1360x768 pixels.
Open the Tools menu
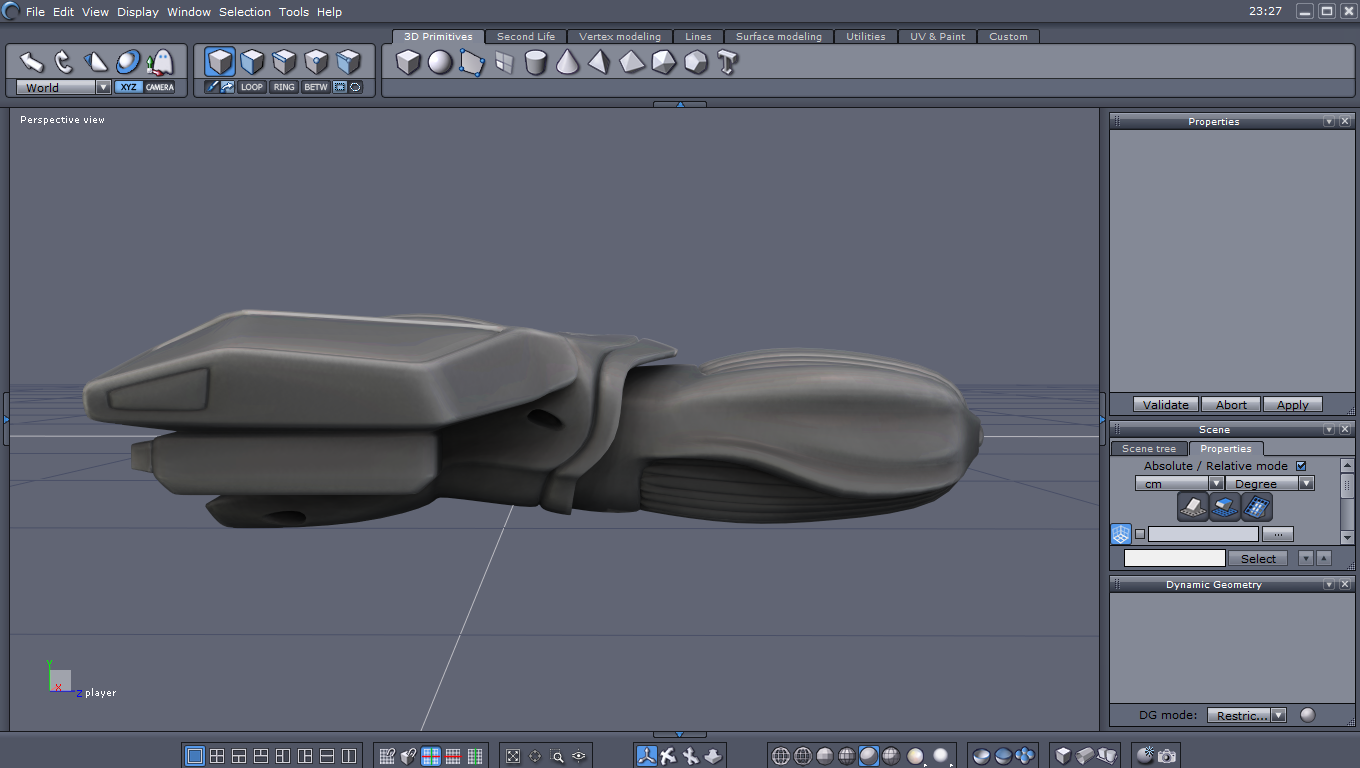coord(294,12)
